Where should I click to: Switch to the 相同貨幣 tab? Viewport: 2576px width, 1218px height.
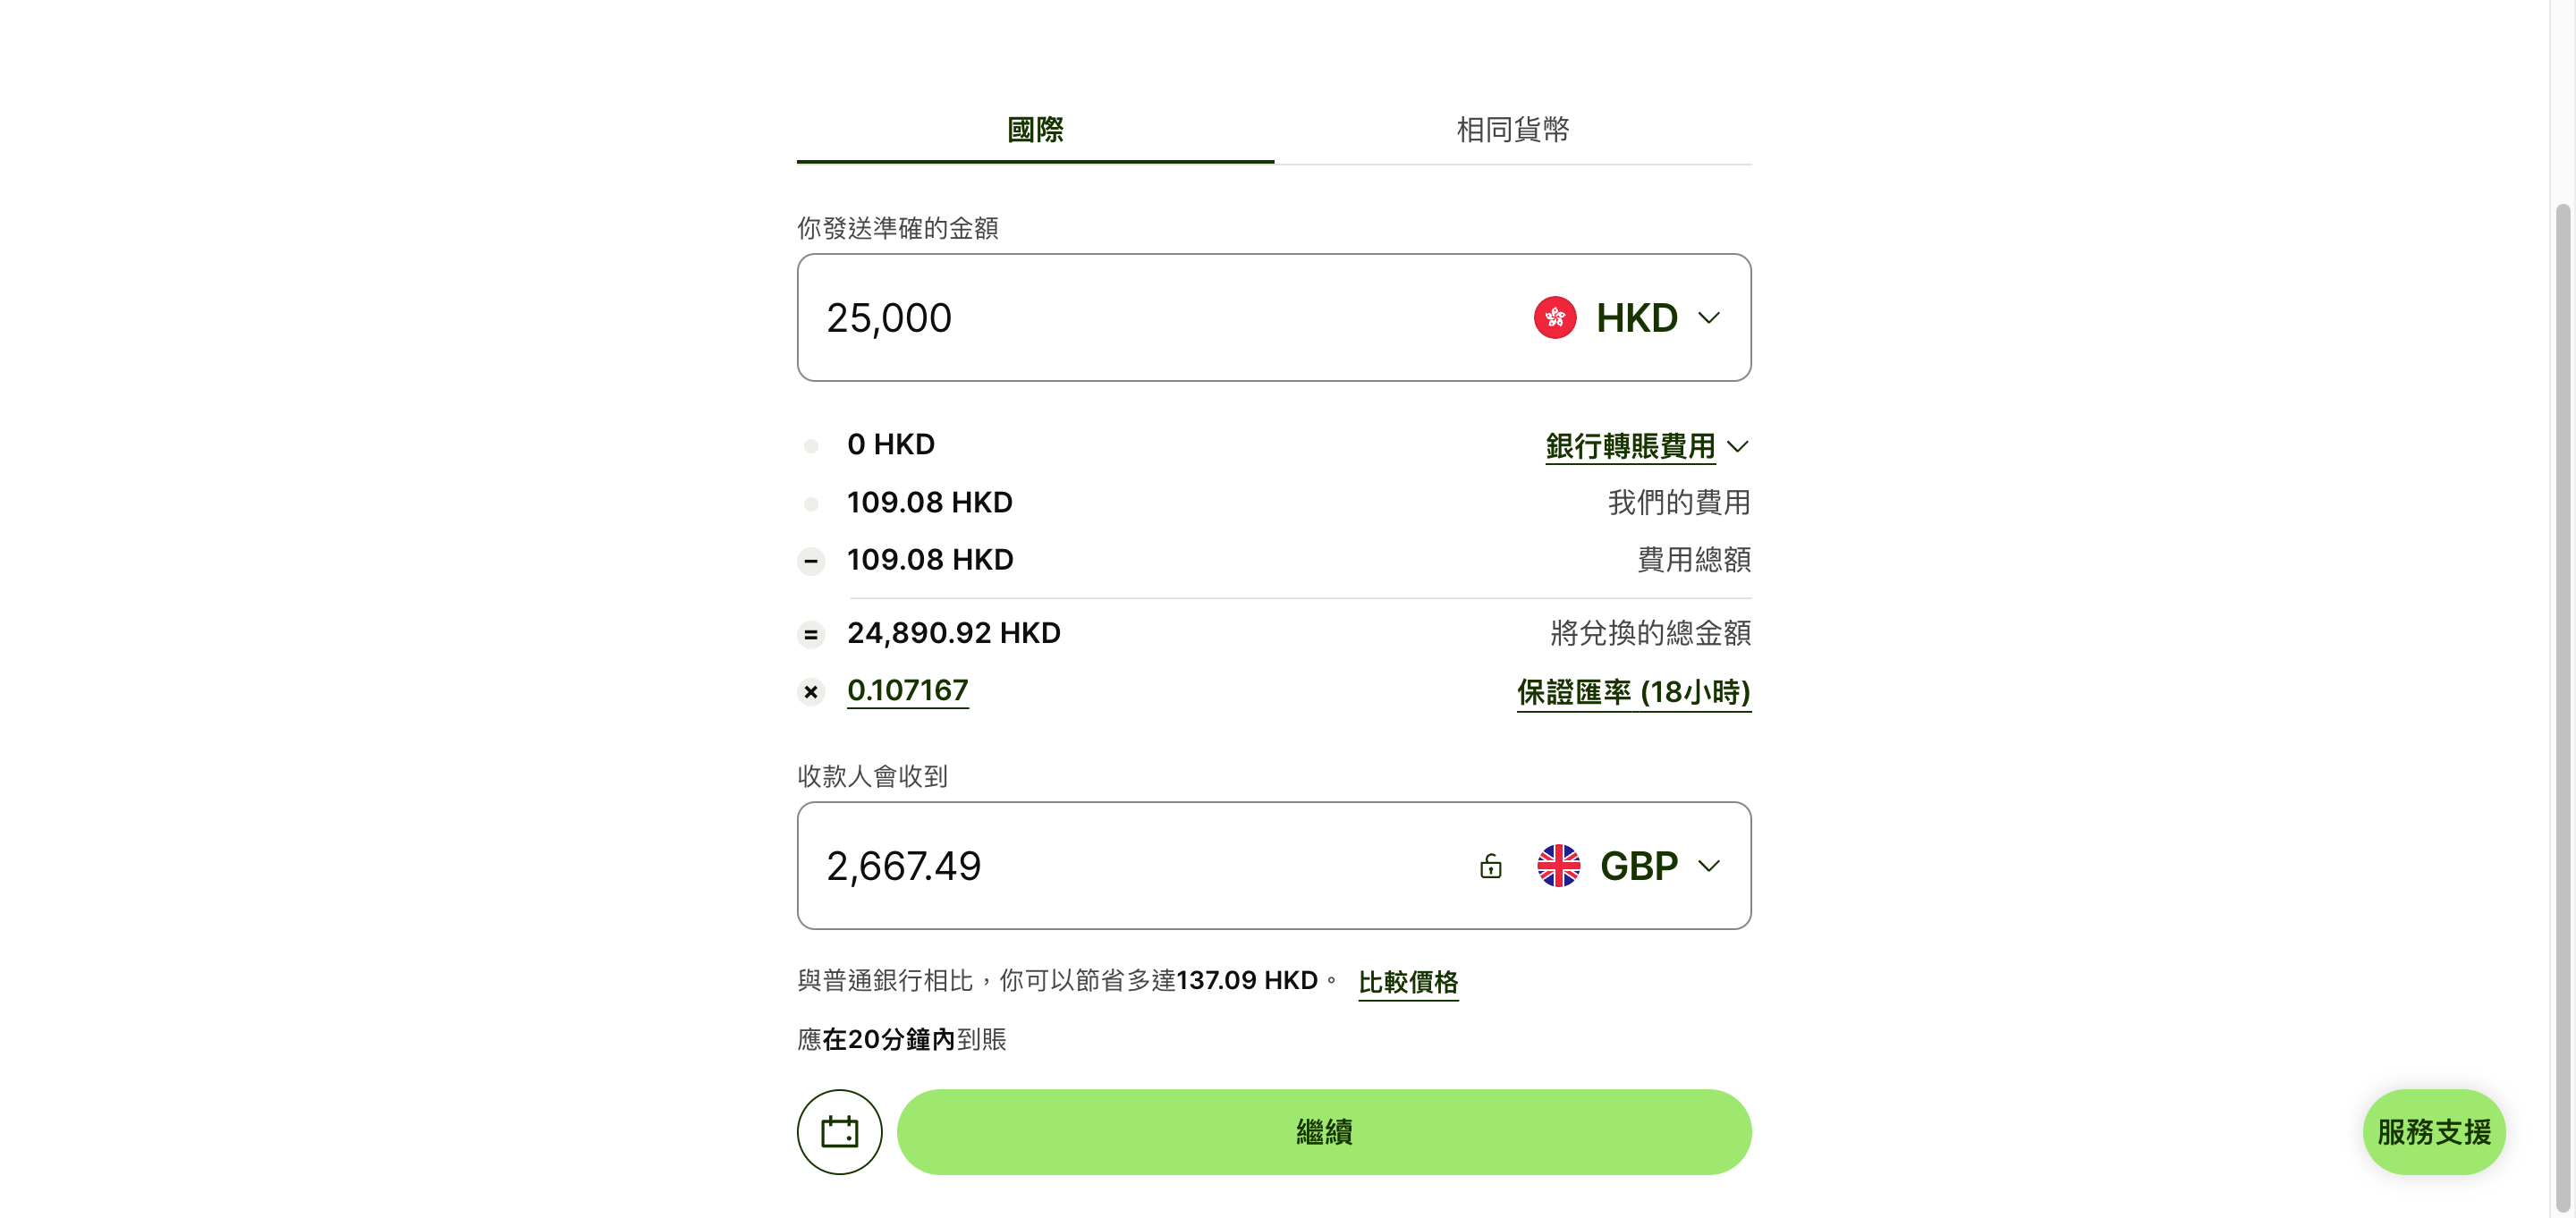[1512, 129]
